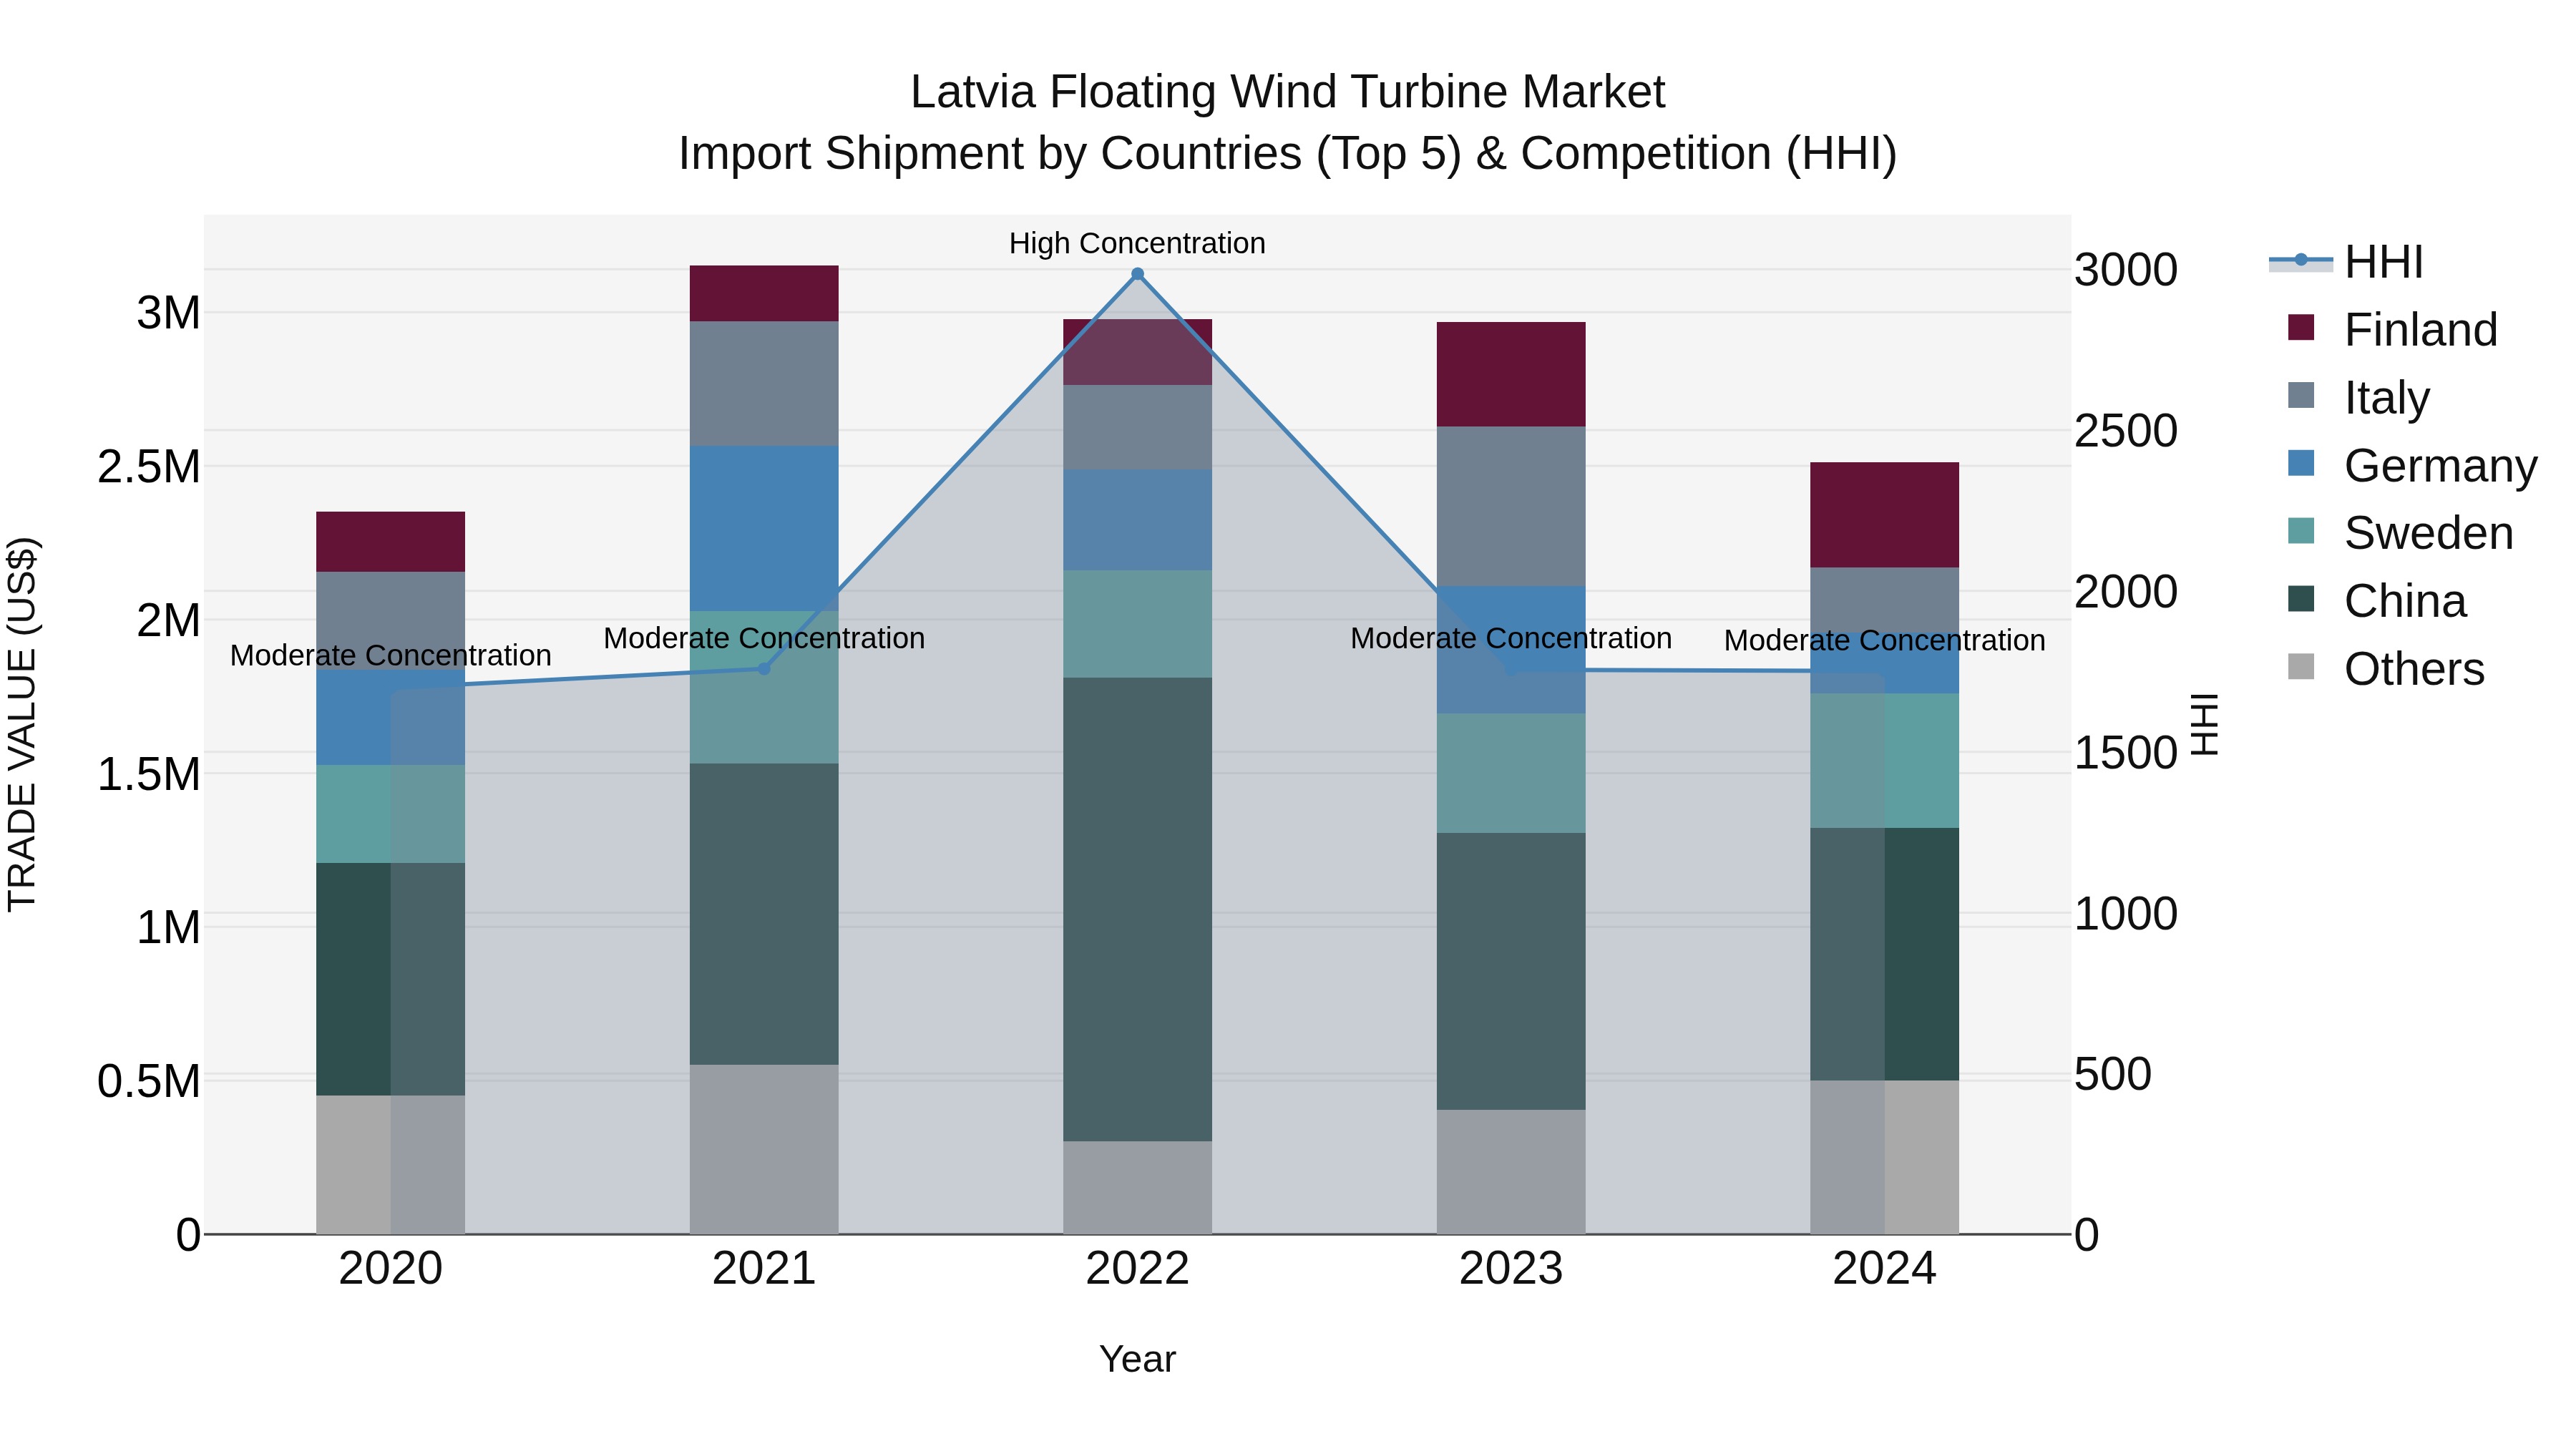
Task: Toggle the Germany legend entry
Action: [2412, 466]
